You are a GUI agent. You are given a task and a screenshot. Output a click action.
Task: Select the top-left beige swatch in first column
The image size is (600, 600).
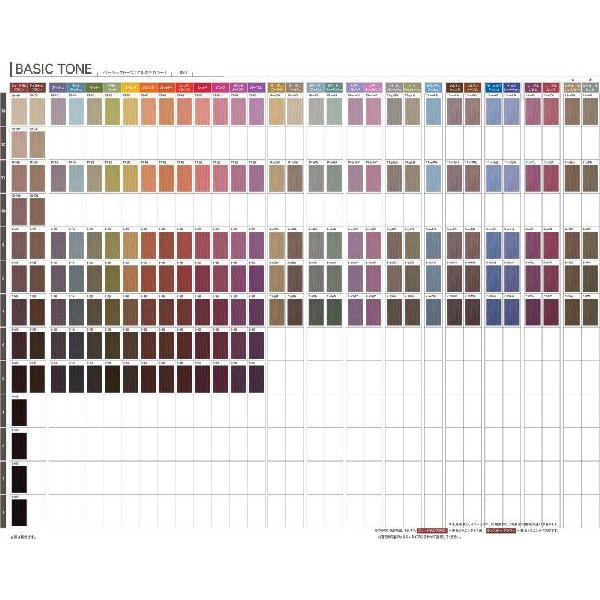[x=17, y=111]
